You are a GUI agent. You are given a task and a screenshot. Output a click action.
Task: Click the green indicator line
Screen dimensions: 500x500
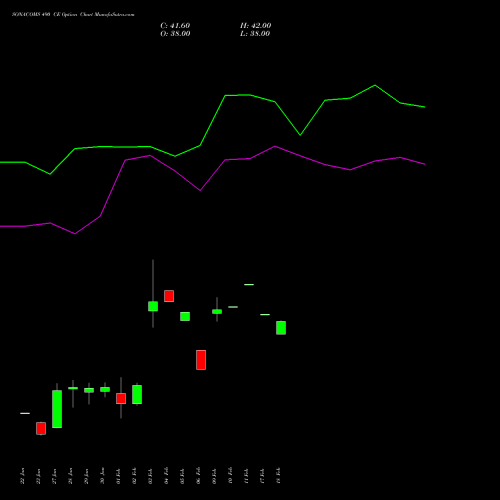tap(213, 120)
